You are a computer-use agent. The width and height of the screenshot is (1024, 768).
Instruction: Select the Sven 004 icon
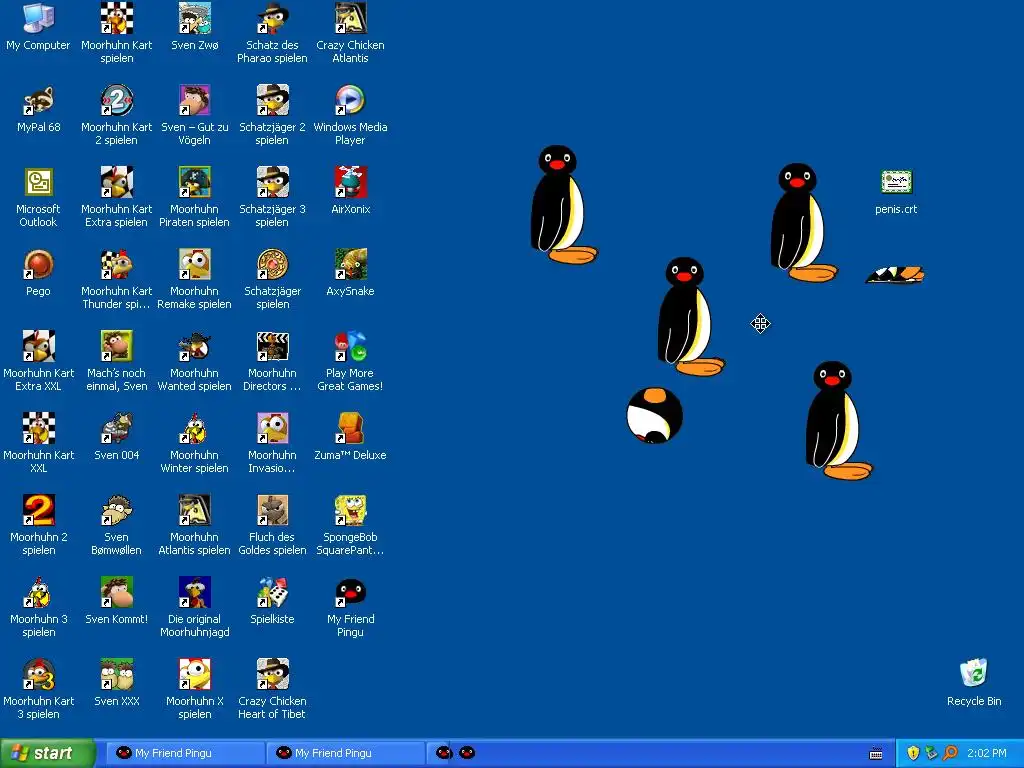pos(116,428)
